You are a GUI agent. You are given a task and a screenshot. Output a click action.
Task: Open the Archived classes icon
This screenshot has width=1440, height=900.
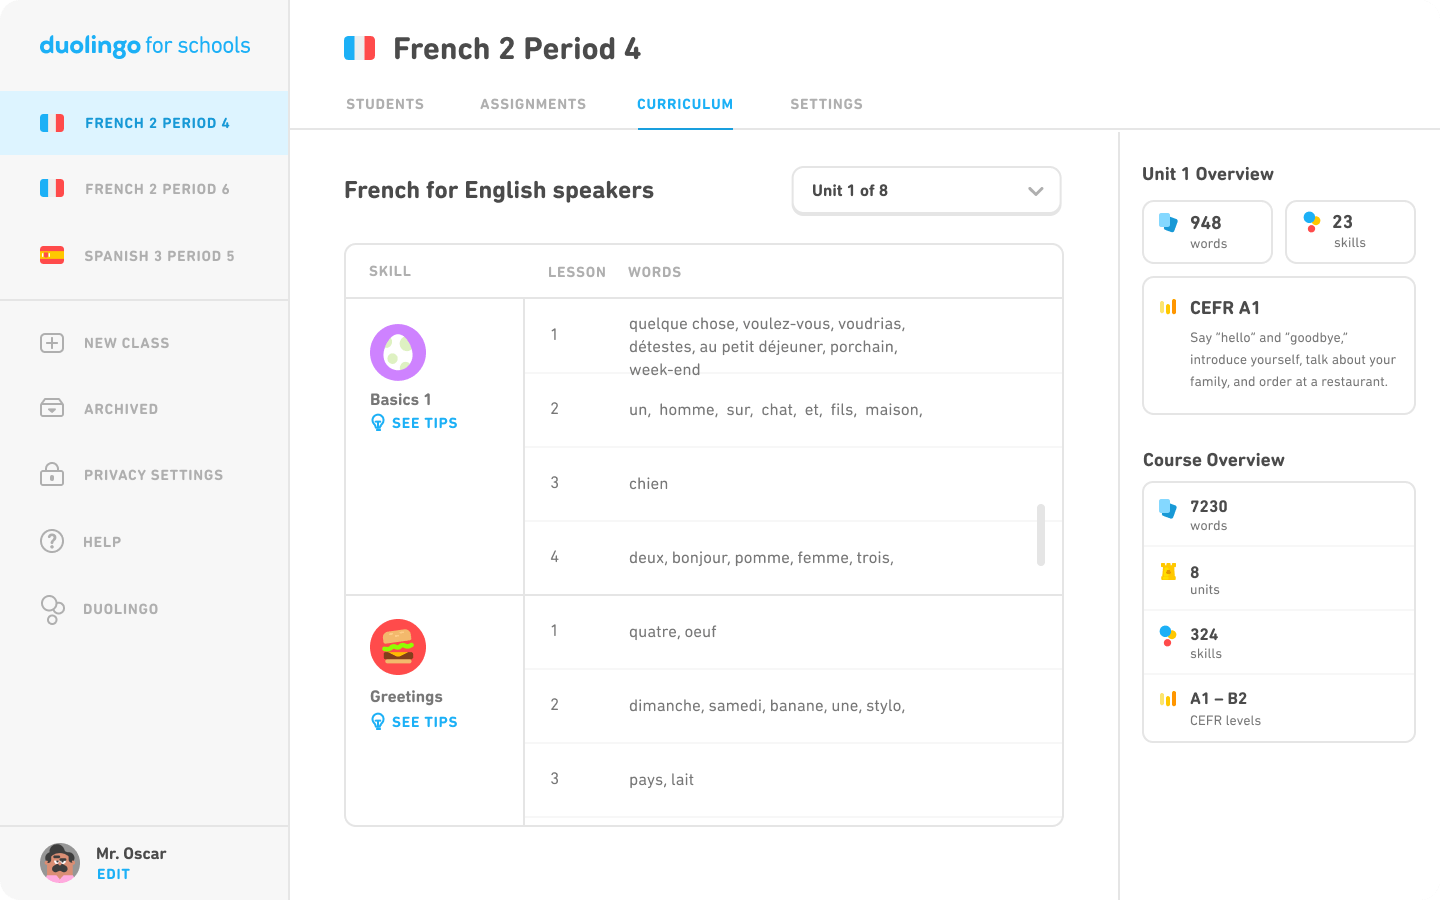tap(52, 408)
